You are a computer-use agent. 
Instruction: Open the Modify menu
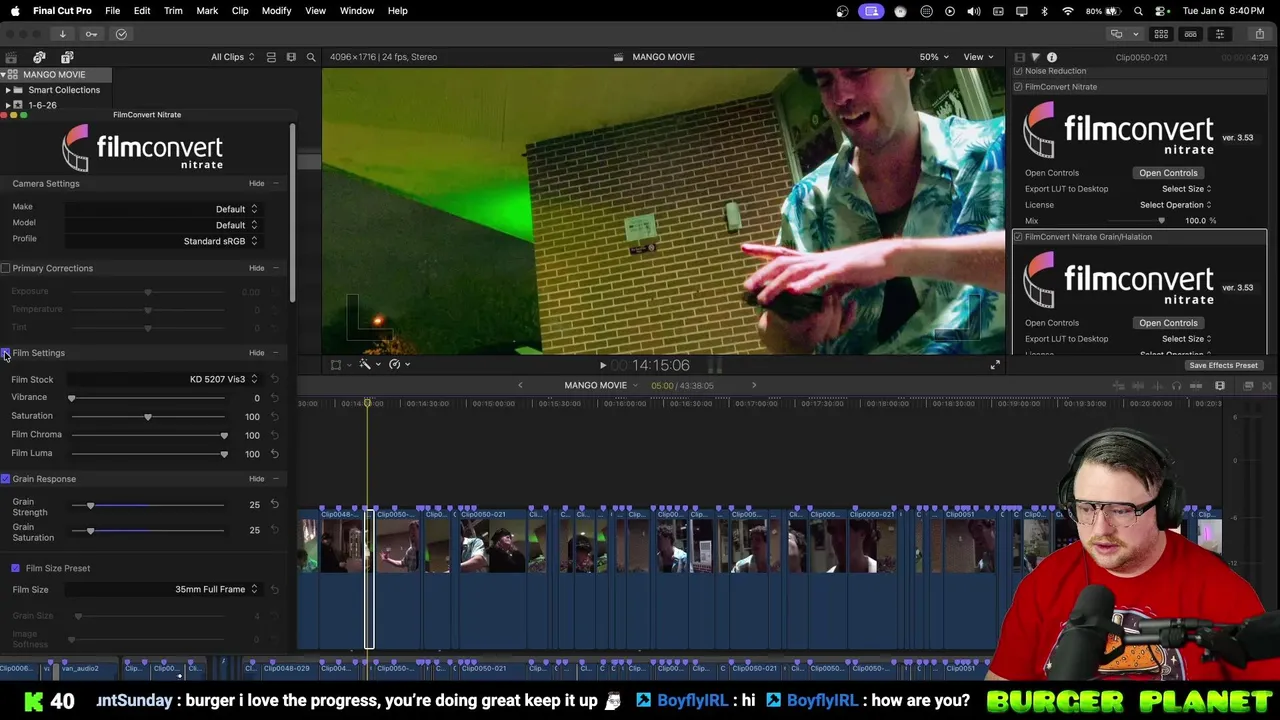click(276, 11)
